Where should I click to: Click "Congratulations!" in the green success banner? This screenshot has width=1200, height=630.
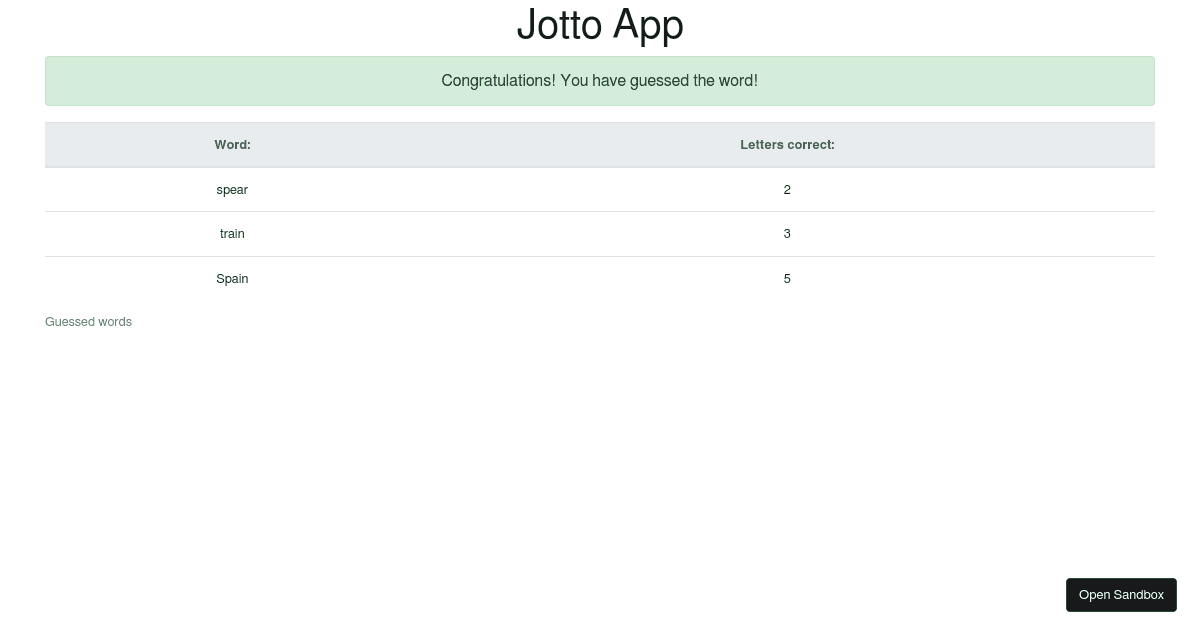point(498,81)
